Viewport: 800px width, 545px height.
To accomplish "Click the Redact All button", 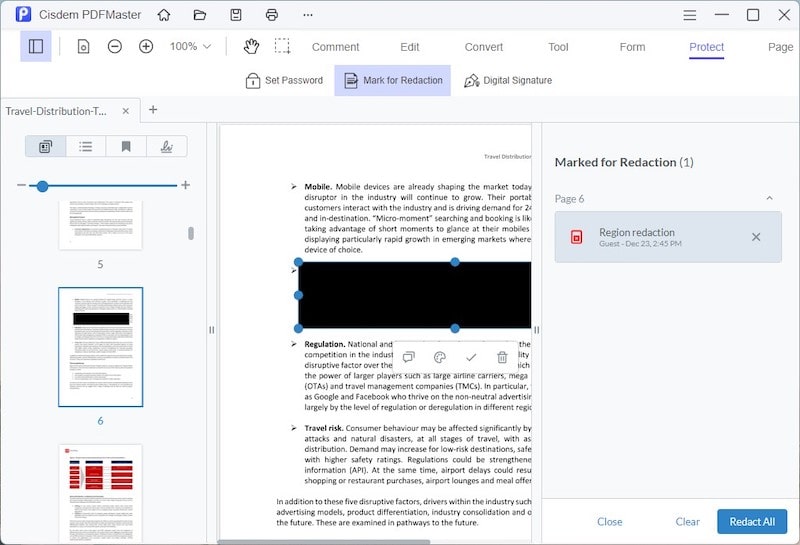I will click(x=752, y=522).
